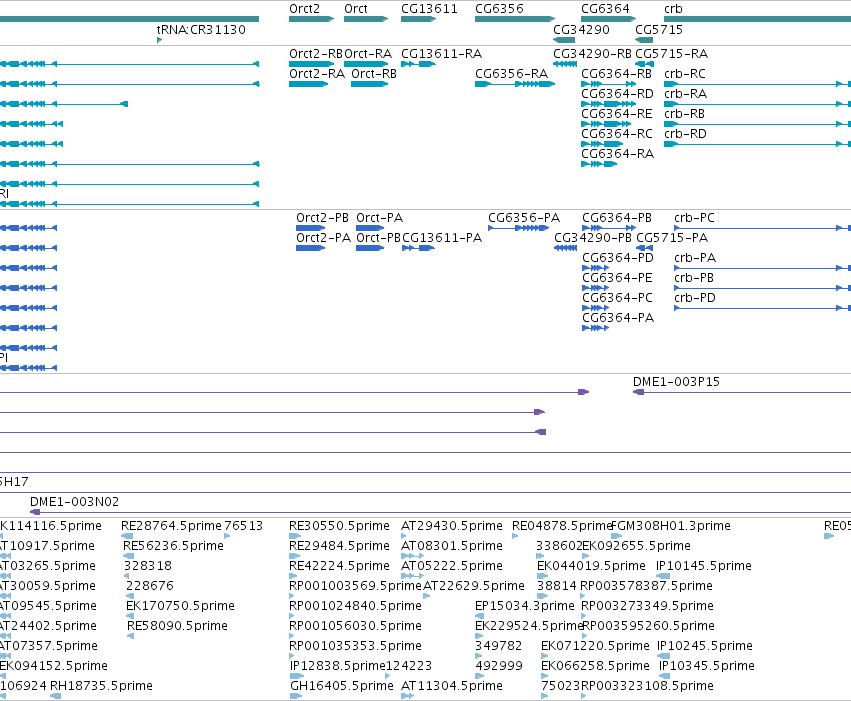Viewport: 851px width, 701px height.
Task: Select the Orct gene bar
Action: coord(366,19)
